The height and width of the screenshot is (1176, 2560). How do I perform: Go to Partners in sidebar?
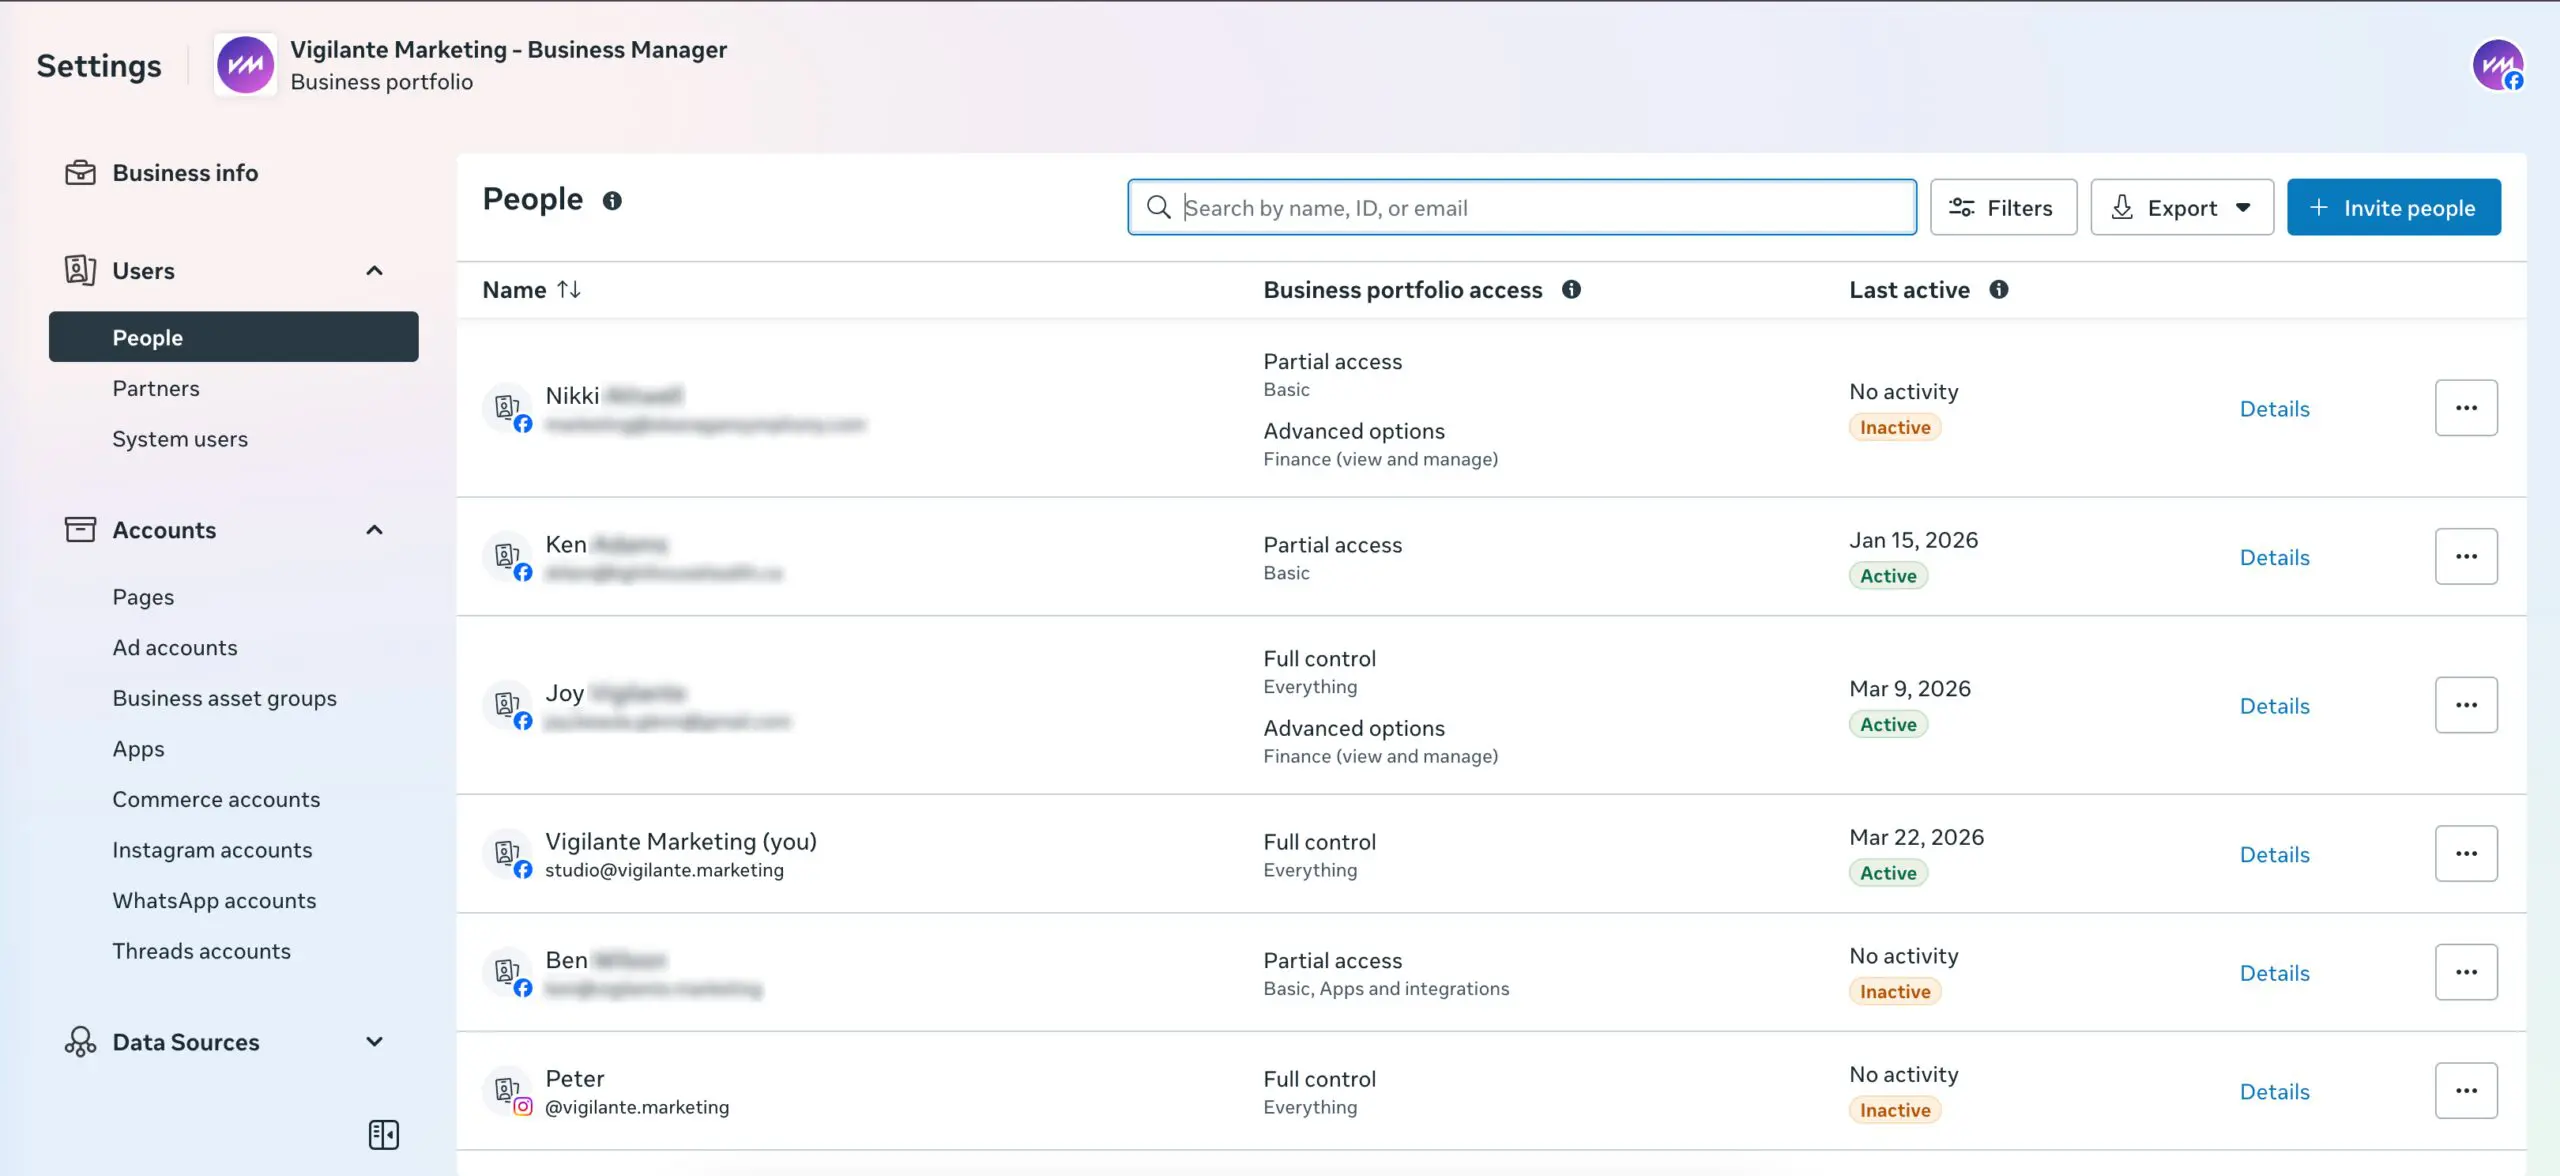click(156, 389)
